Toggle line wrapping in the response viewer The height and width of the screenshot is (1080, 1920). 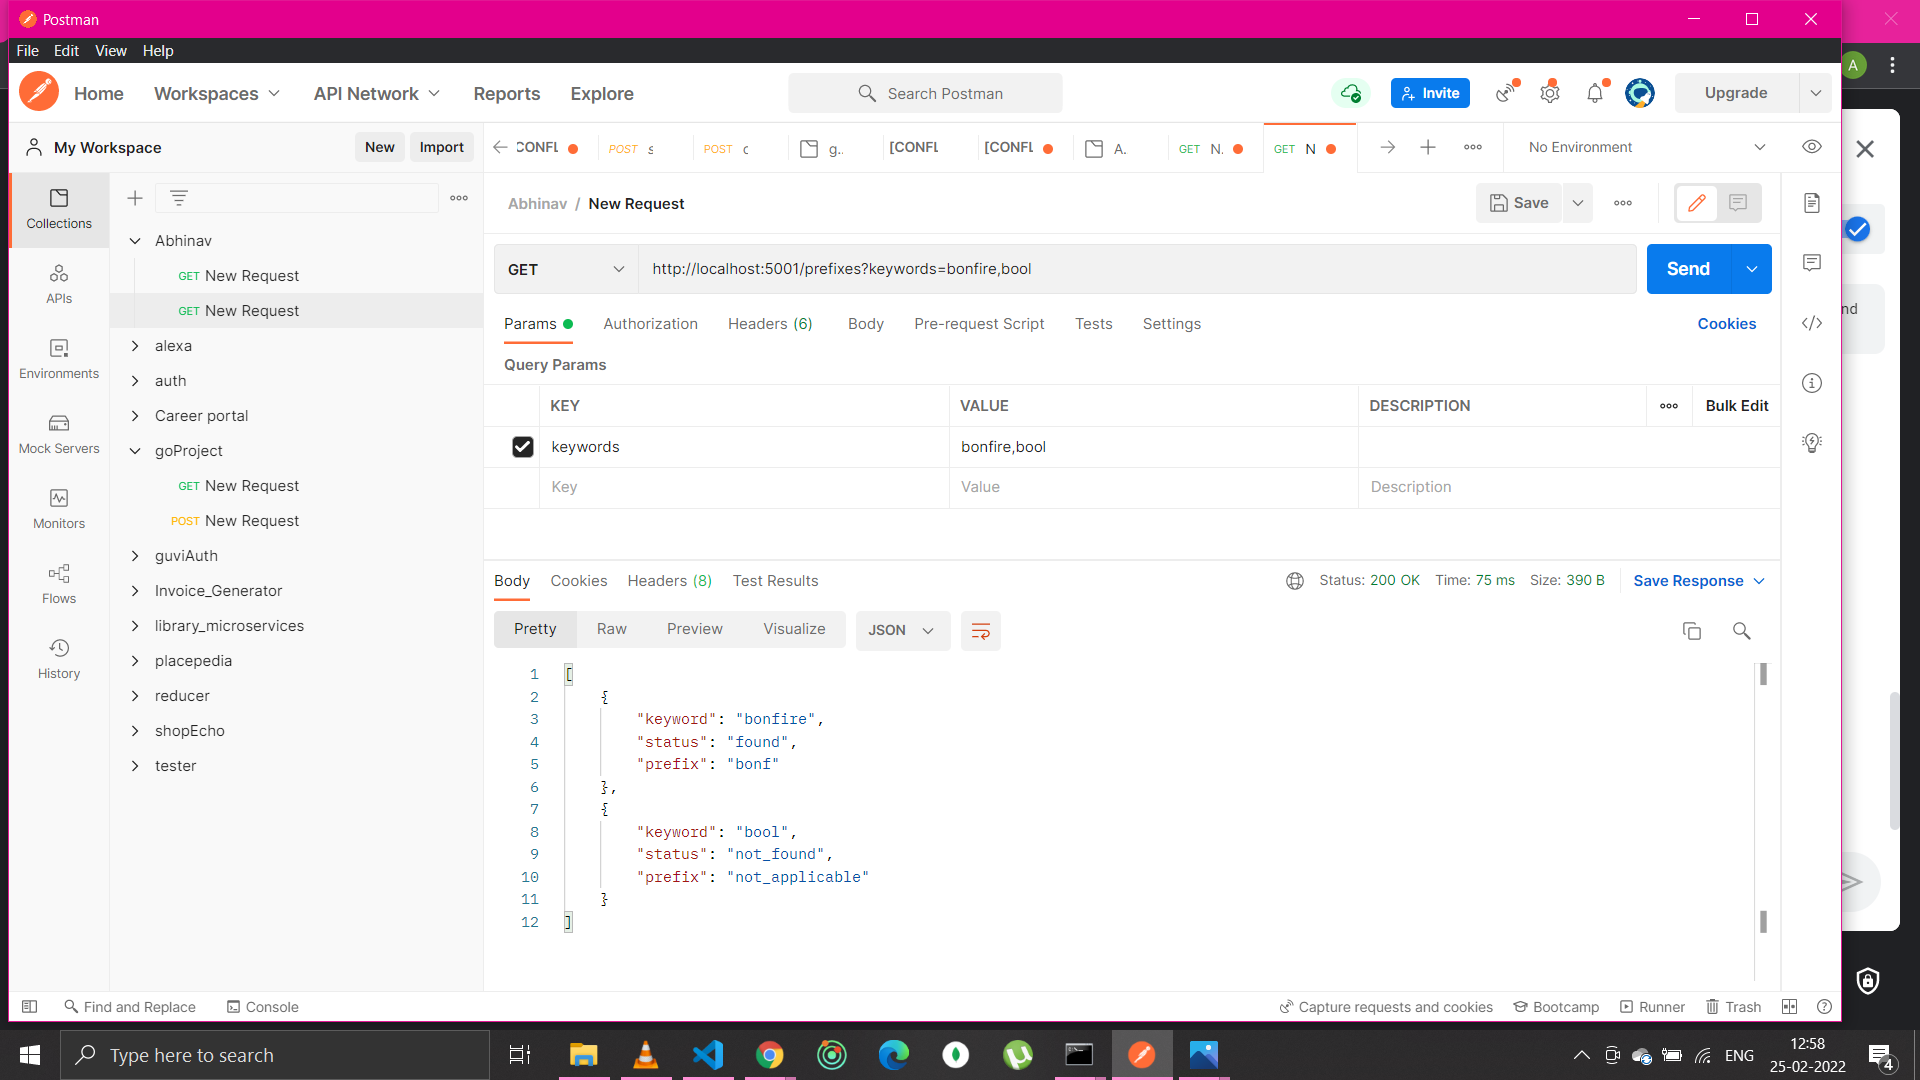(980, 630)
